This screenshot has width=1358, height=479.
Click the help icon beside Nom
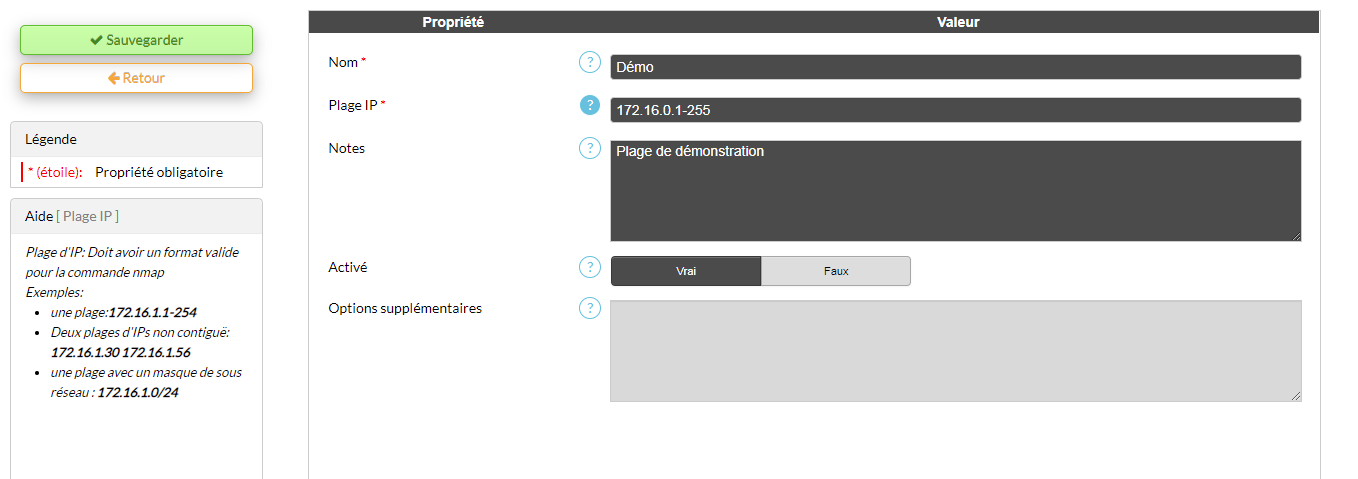click(x=590, y=63)
